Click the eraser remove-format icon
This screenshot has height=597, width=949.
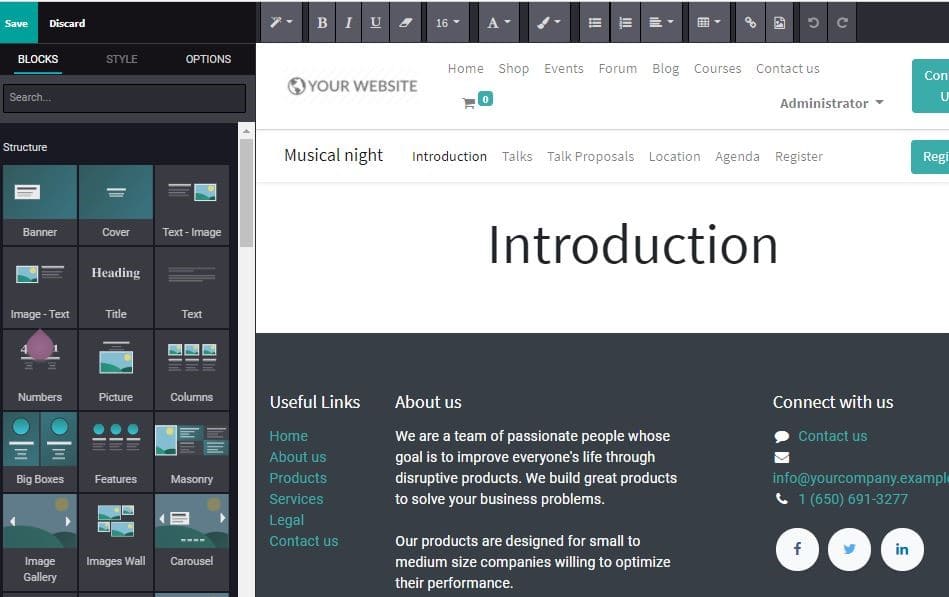click(405, 23)
